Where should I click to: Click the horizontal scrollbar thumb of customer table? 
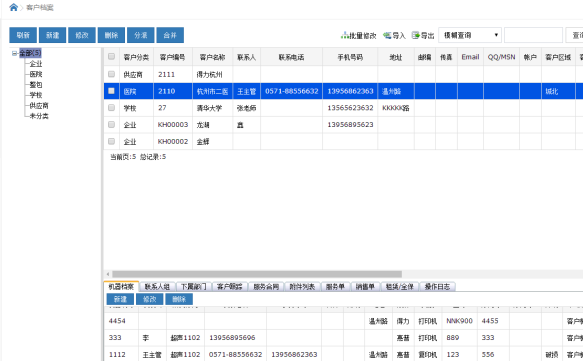[x=257, y=274]
